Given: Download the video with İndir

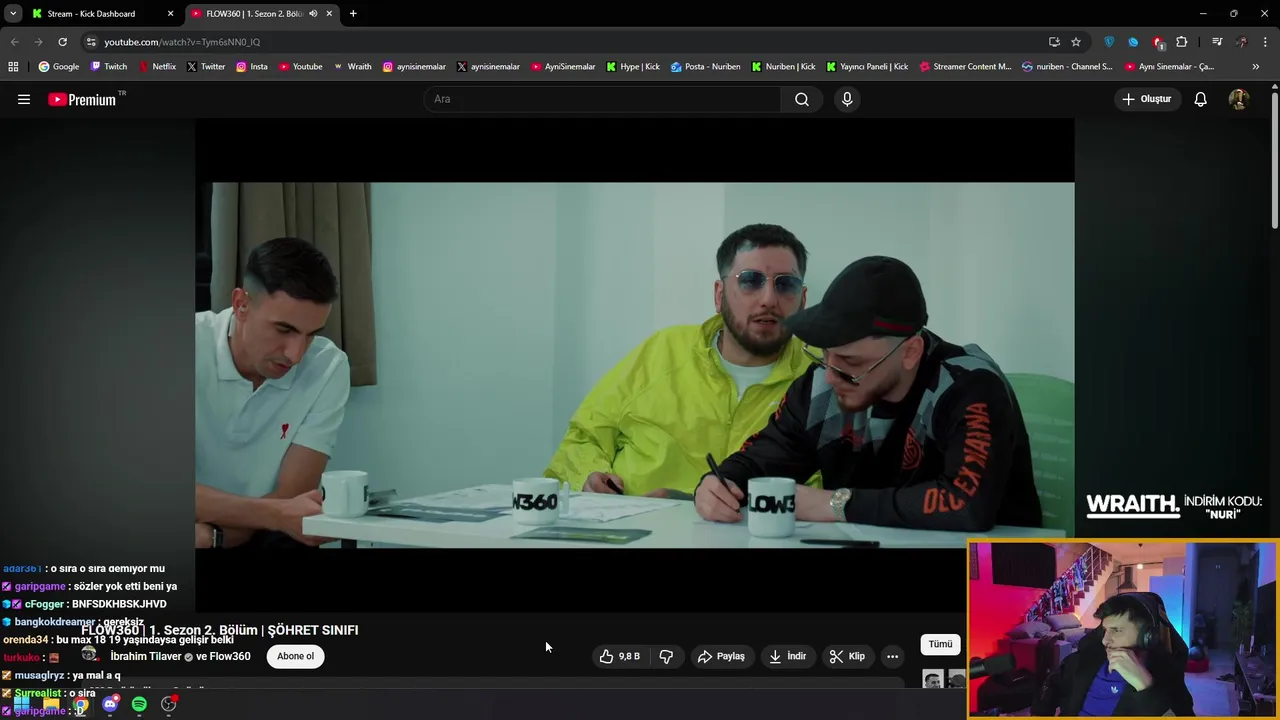Looking at the screenshot, I should [788, 656].
